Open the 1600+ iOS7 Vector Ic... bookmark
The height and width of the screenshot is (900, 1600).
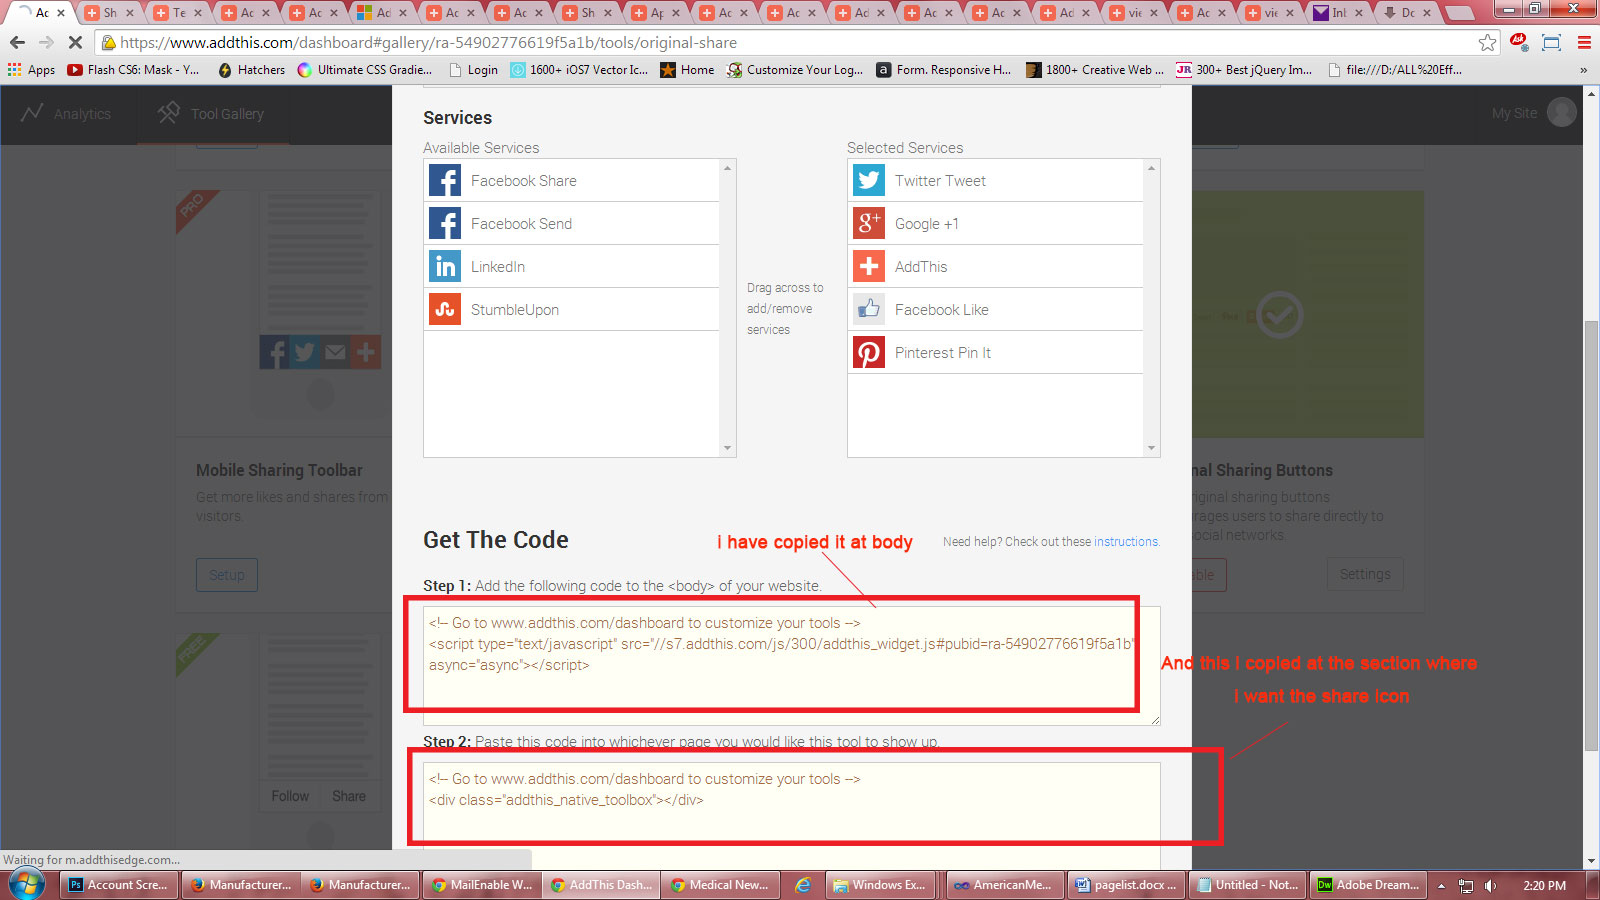579,70
